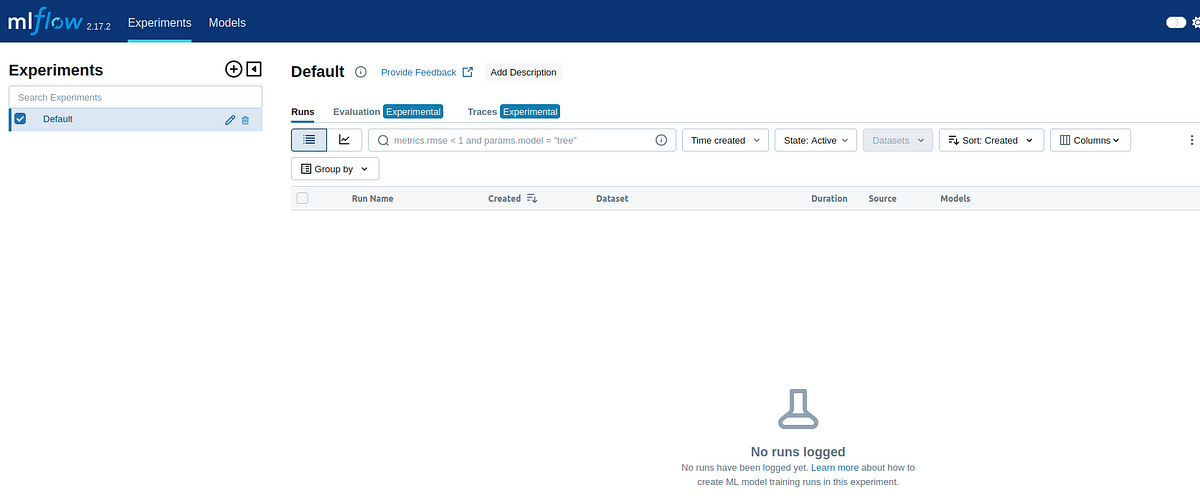This screenshot has height=501, width=1200.
Task: Click the empty-state flask icon
Action: (x=797, y=411)
